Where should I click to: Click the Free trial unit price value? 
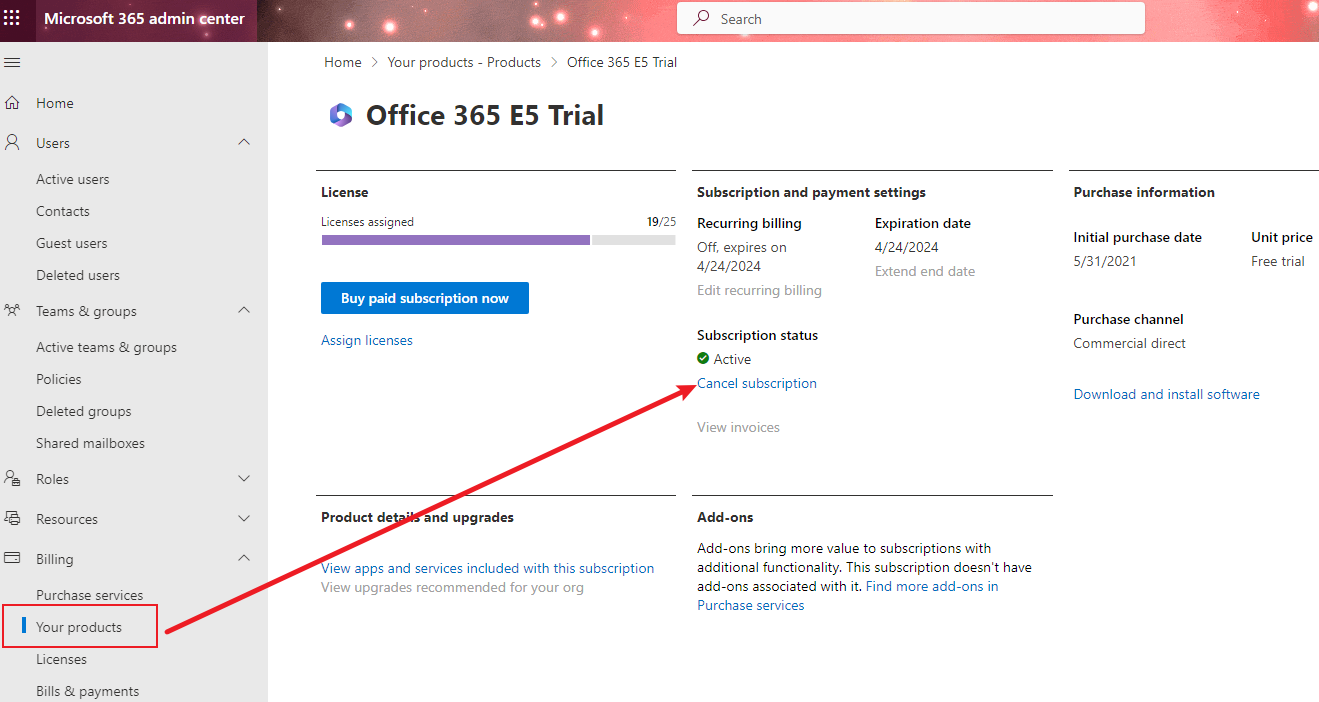(1278, 261)
